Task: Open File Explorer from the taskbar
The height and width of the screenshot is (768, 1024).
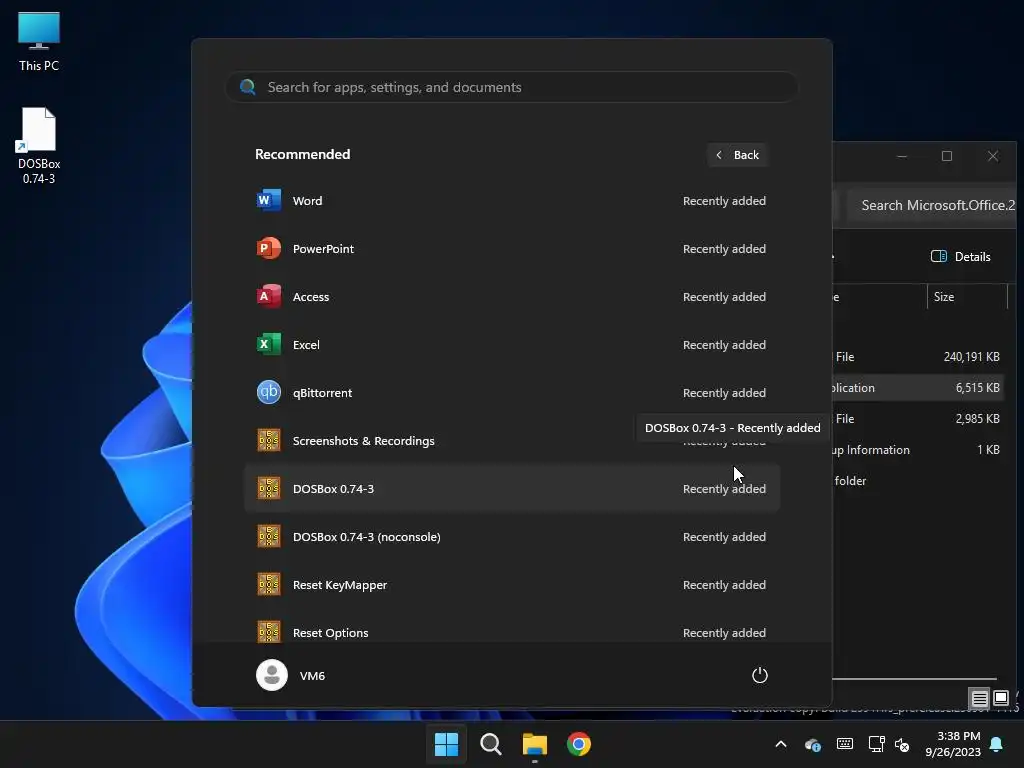Action: 535,744
